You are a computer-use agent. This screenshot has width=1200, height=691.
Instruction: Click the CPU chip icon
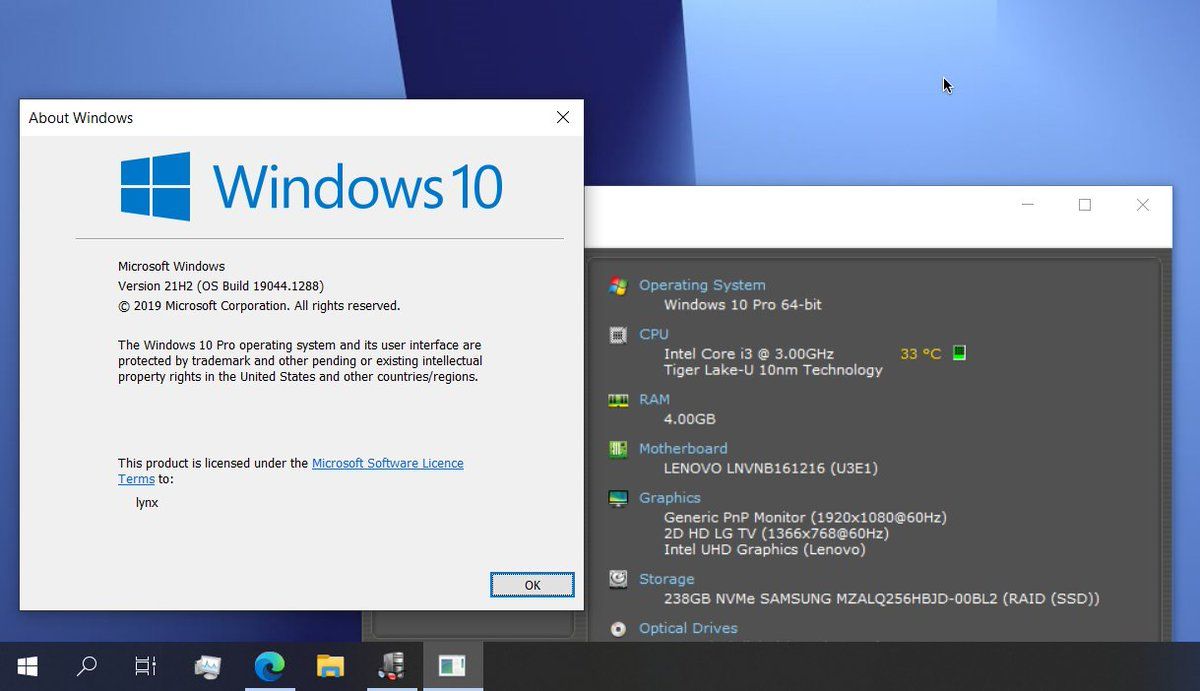[618, 335]
